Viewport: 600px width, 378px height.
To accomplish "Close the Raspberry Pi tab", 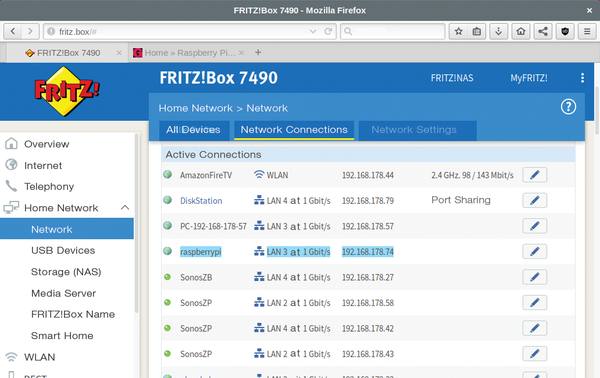I will pos(241,53).
